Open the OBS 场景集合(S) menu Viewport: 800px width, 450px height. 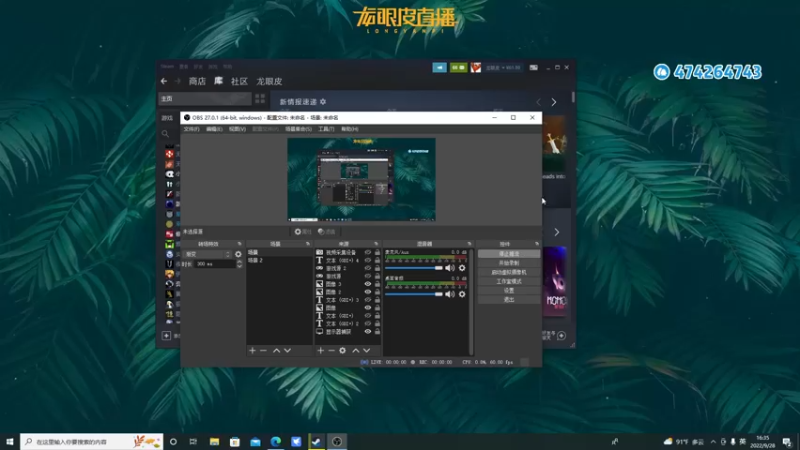click(x=298, y=129)
